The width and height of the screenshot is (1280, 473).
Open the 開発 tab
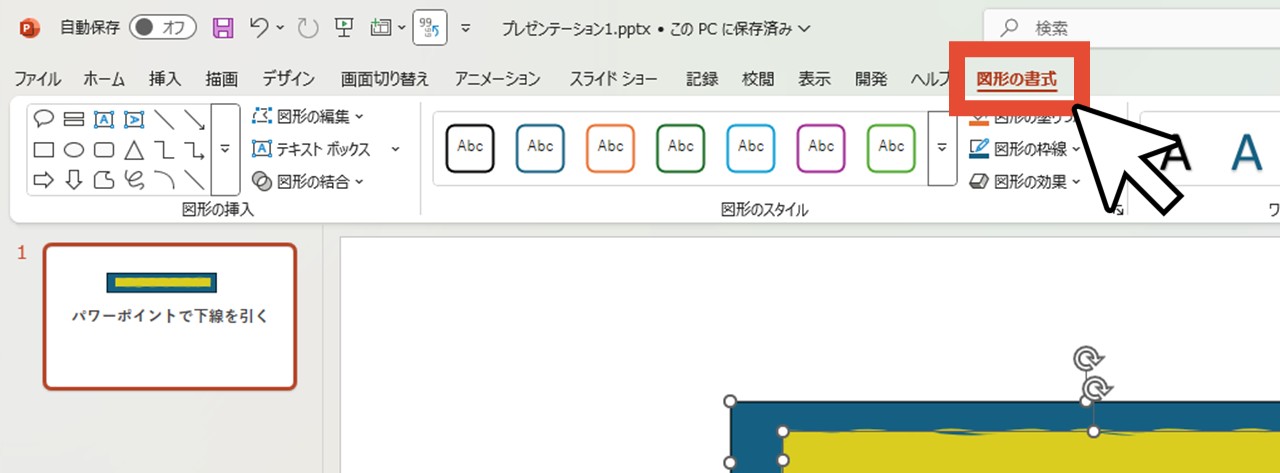point(871,79)
